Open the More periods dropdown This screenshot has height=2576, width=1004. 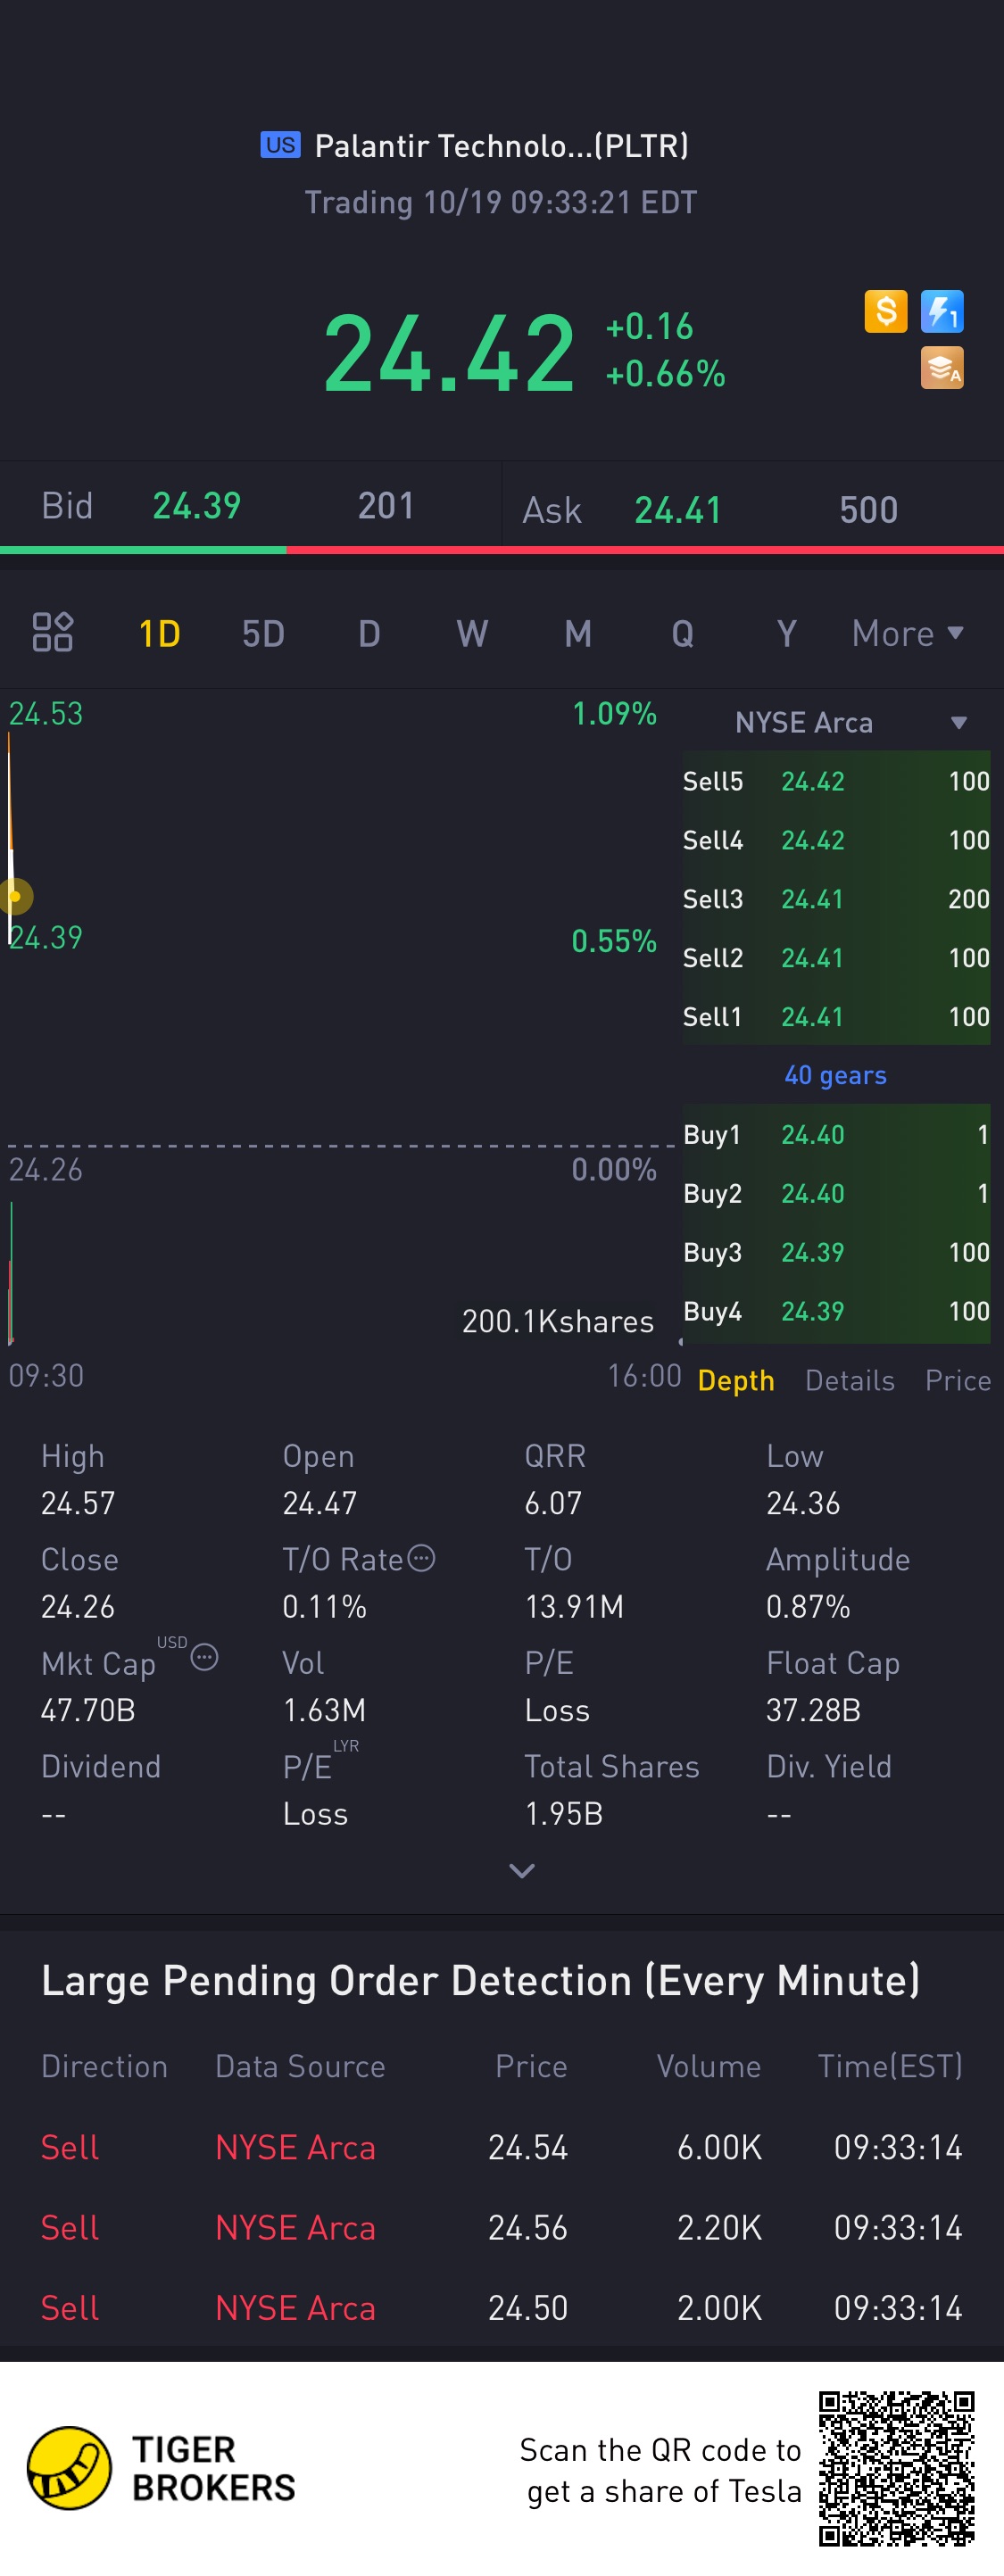pos(907,634)
